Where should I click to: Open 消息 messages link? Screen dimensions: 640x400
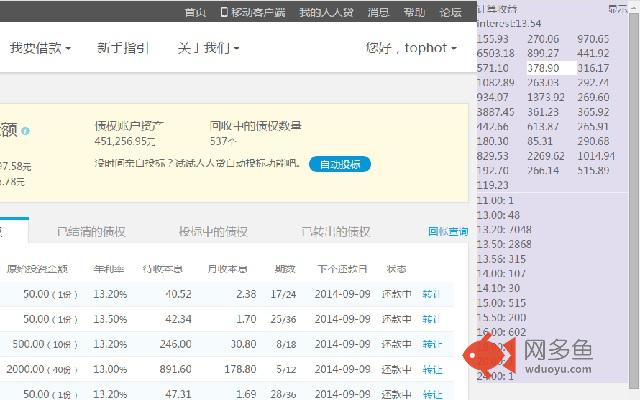click(378, 12)
